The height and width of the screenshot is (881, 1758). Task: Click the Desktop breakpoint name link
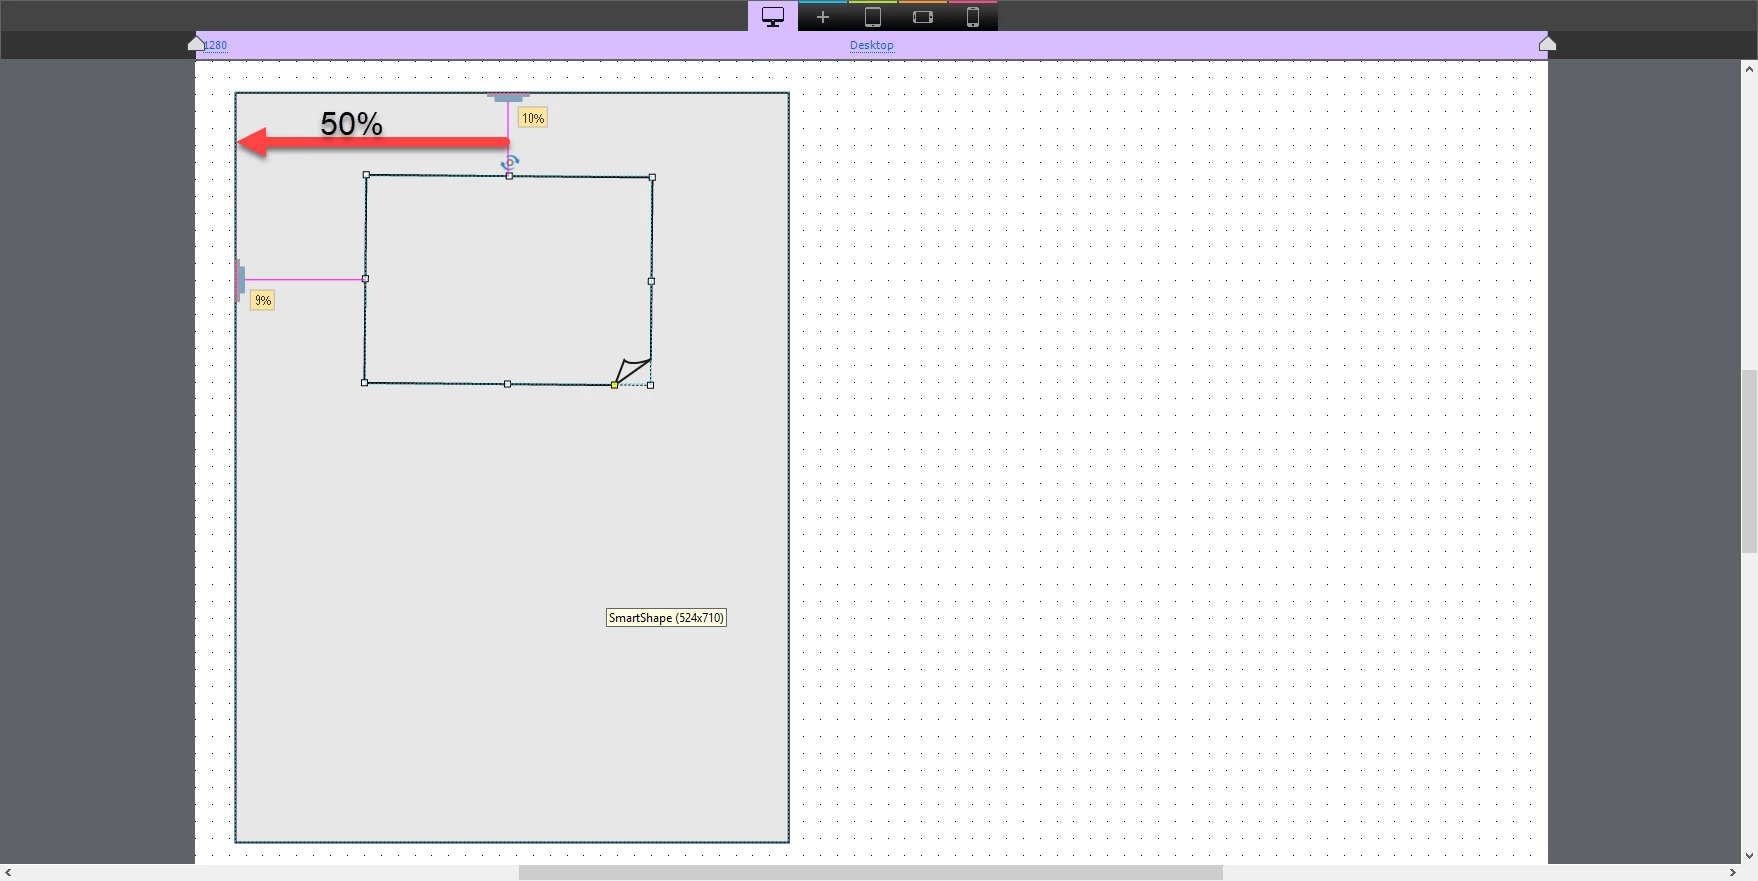[872, 45]
